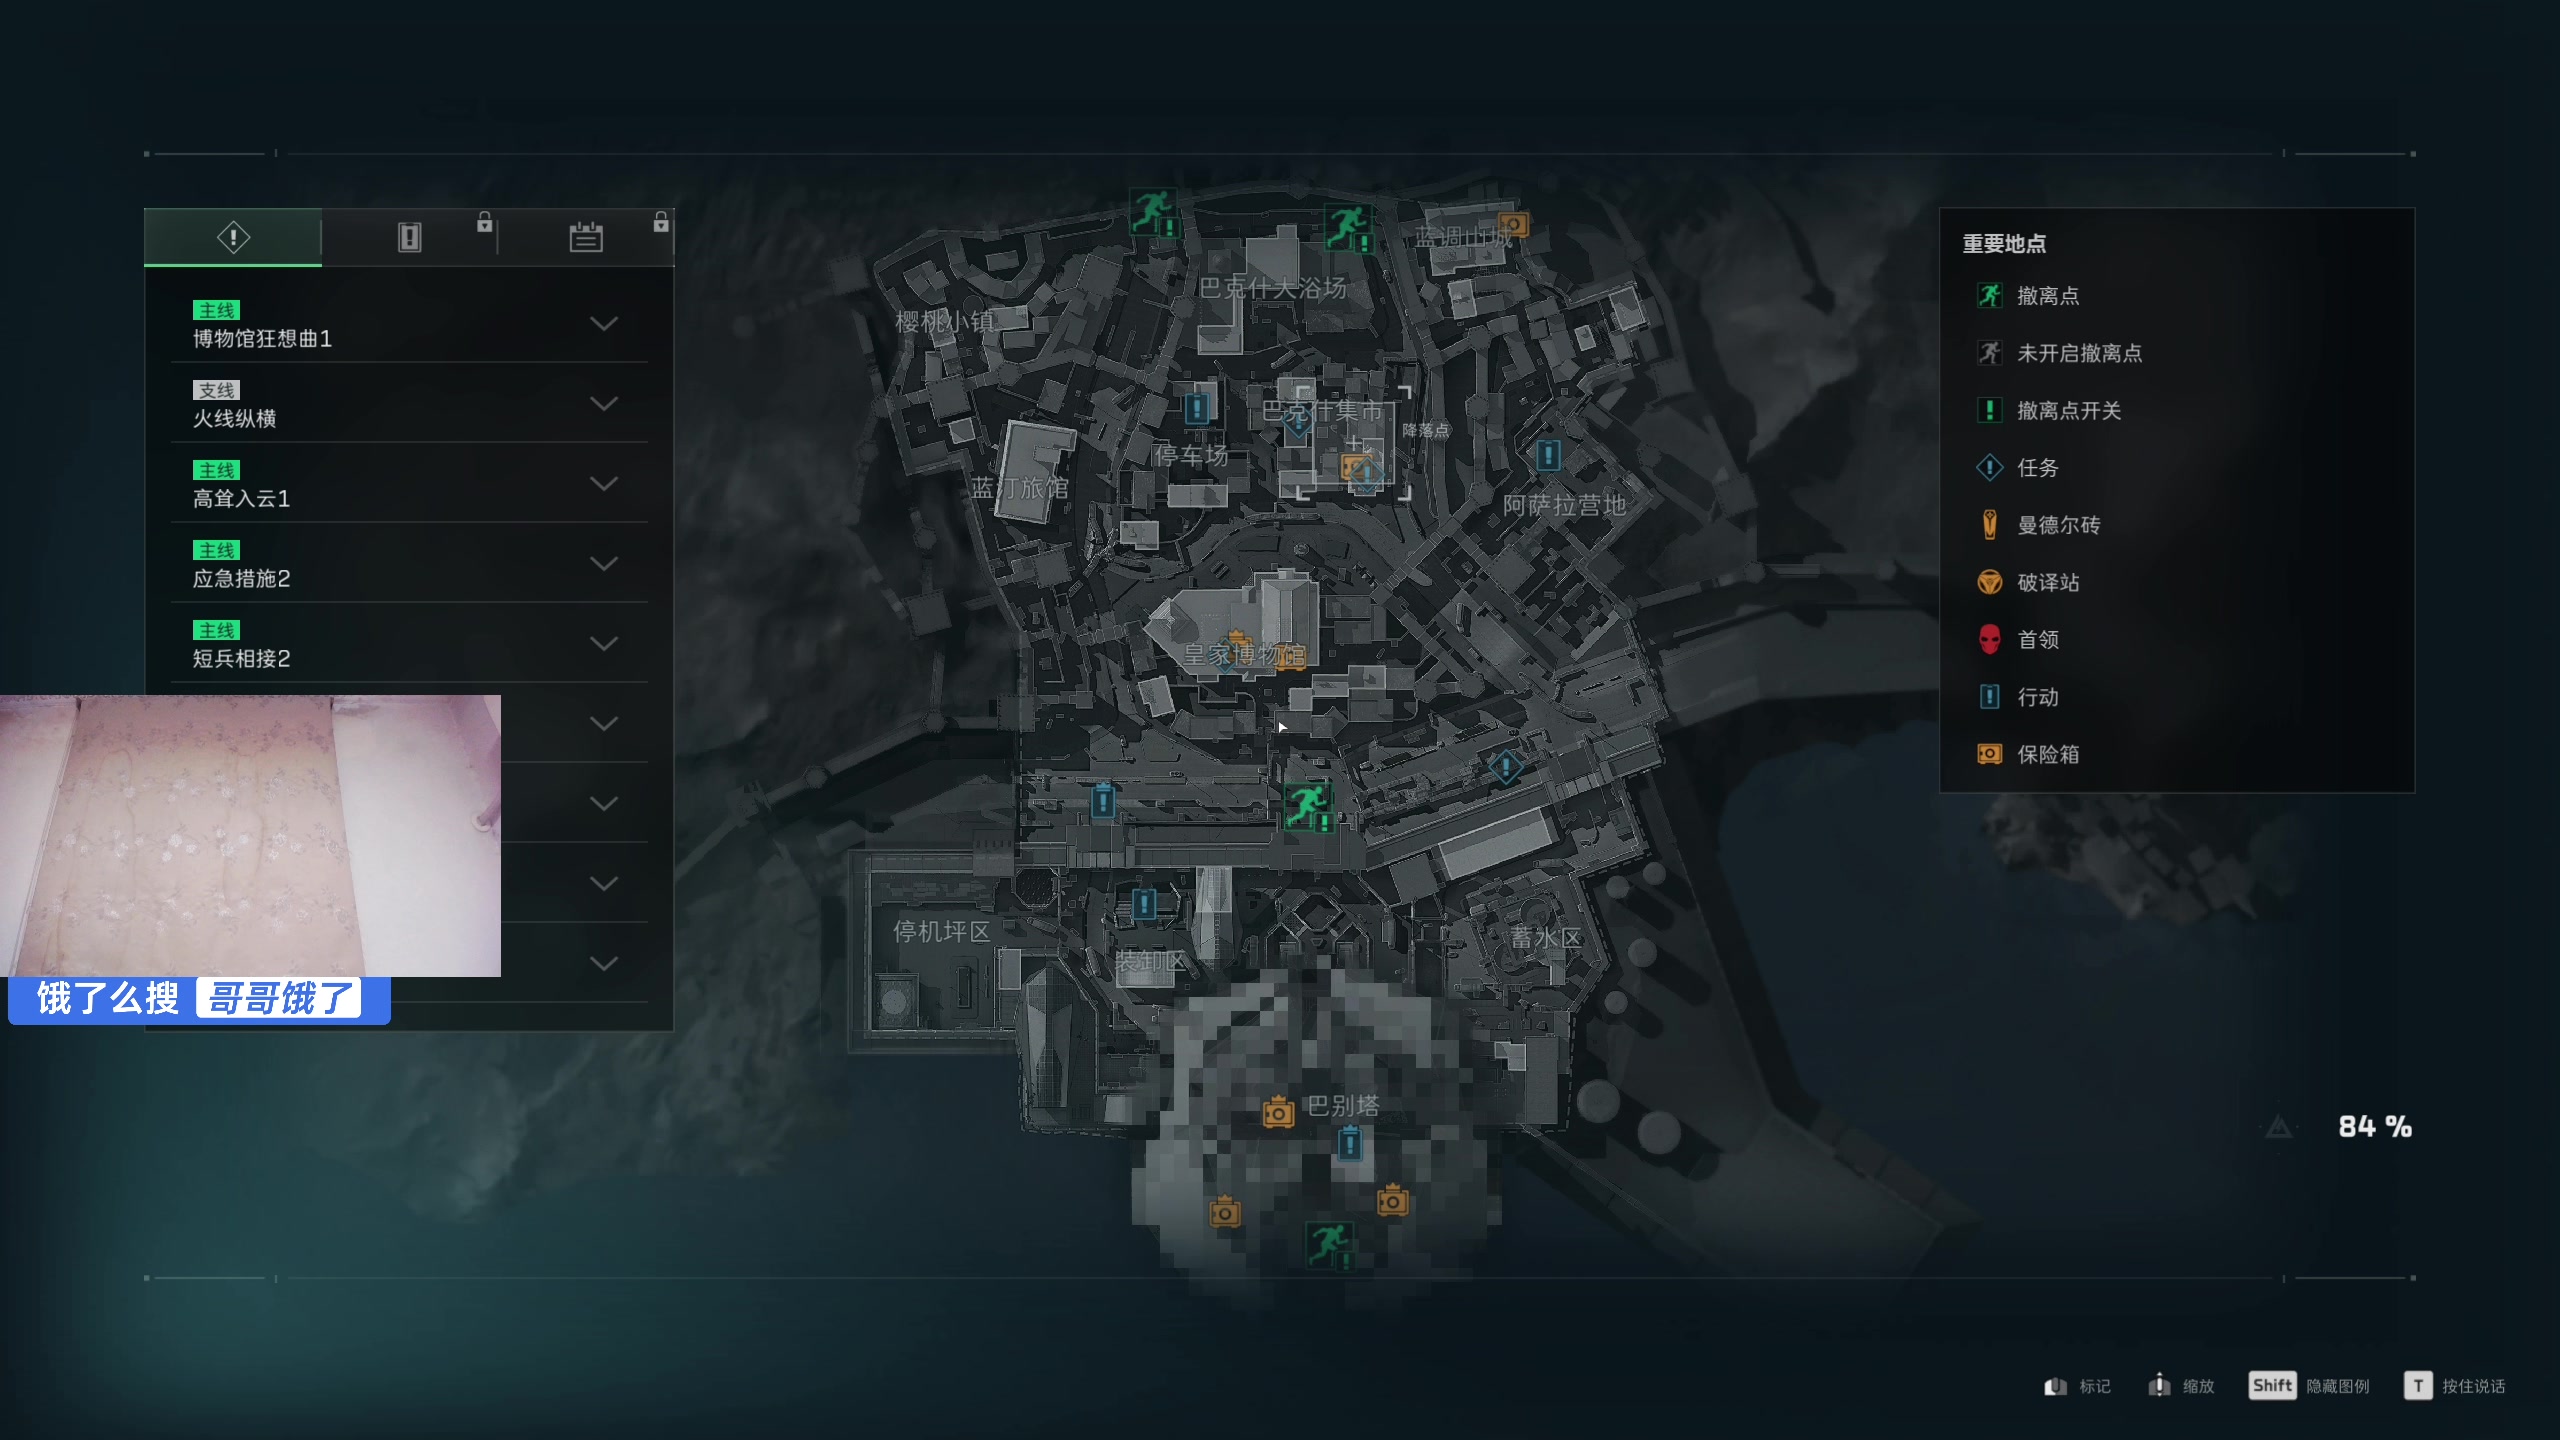Select the action marker above 装卸区
2560x1440 pixels.
(x=1144, y=905)
